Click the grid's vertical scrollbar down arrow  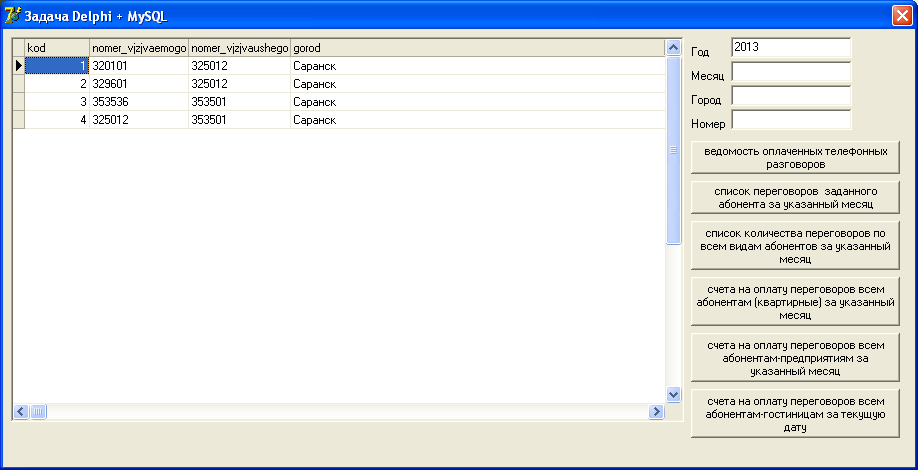pos(673,394)
